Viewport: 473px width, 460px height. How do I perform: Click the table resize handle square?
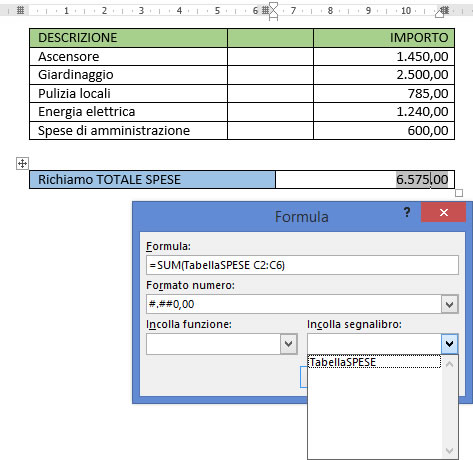(x=459, y=193)
